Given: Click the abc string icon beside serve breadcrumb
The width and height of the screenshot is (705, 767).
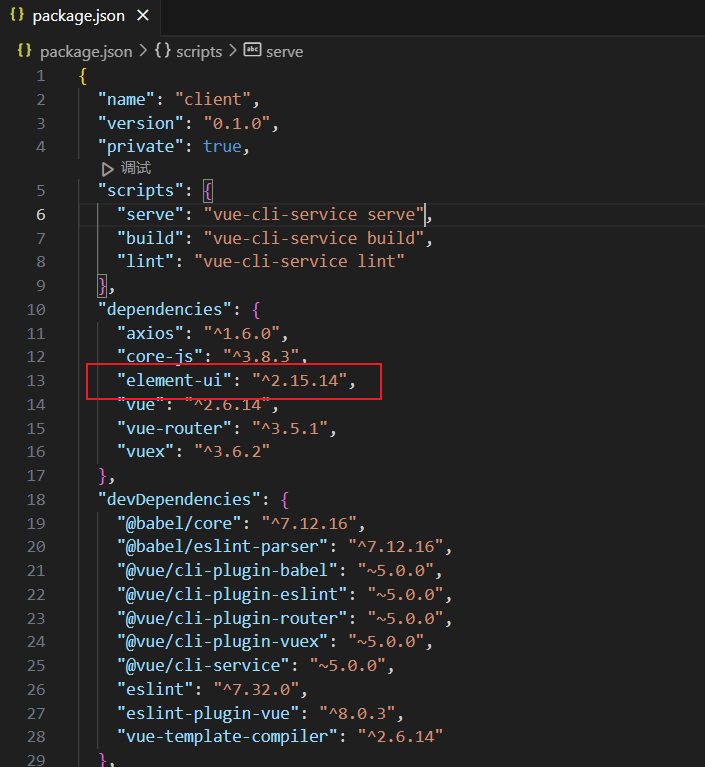Looking at the screenshot, I should 252,51.
